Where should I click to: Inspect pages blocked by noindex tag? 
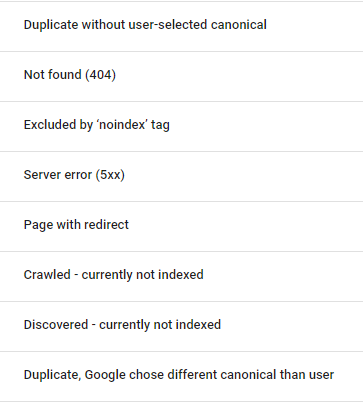[x=181, y=126]
